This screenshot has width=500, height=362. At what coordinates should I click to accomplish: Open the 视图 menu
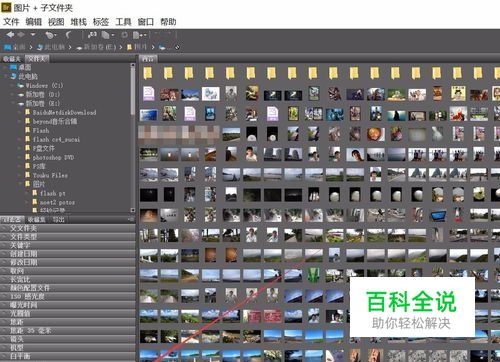(x=56, y=22)
